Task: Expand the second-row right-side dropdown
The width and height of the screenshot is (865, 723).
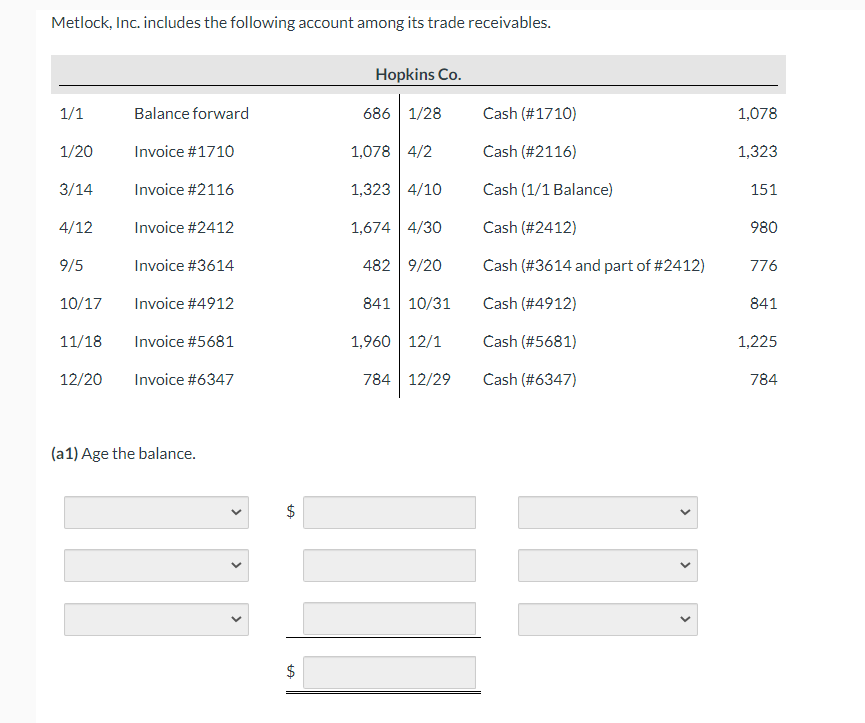Action: pos(607,565)
